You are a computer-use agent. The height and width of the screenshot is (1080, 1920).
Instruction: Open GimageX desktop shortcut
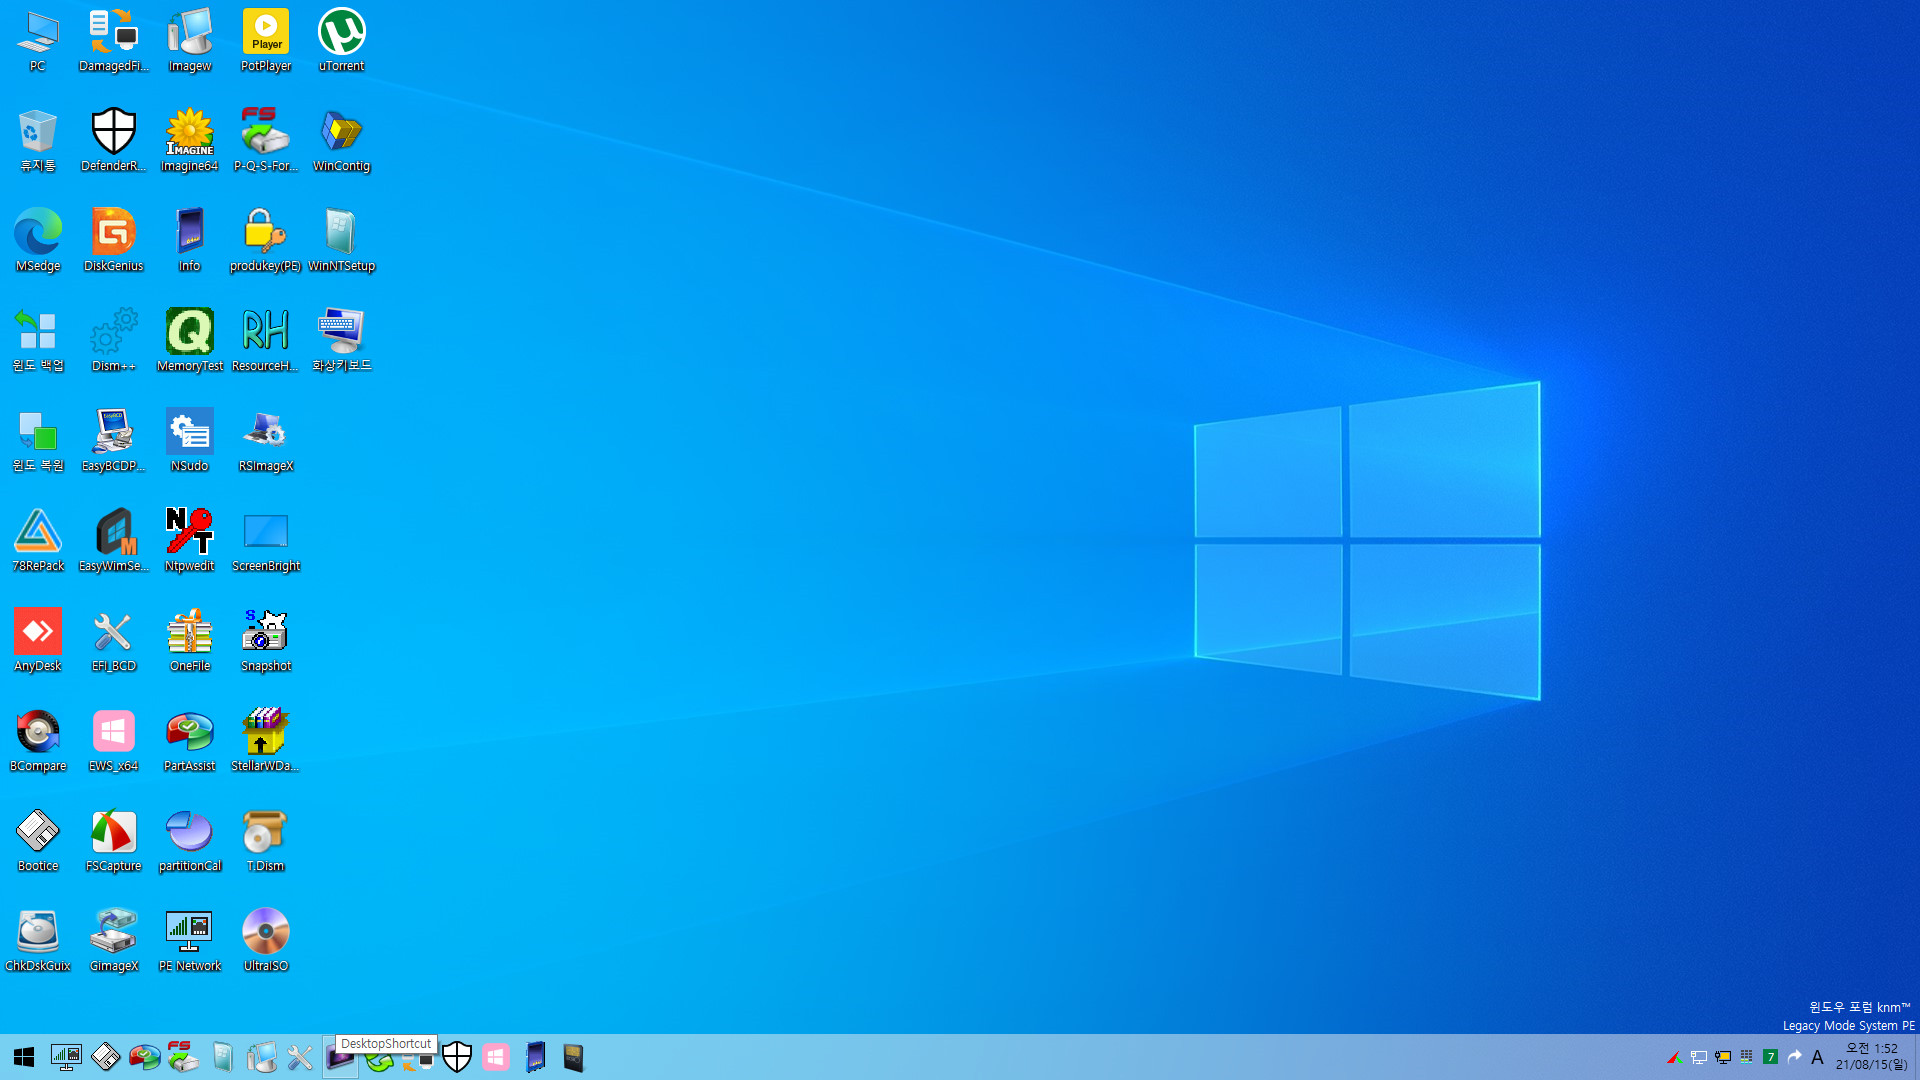click(114, 941)
